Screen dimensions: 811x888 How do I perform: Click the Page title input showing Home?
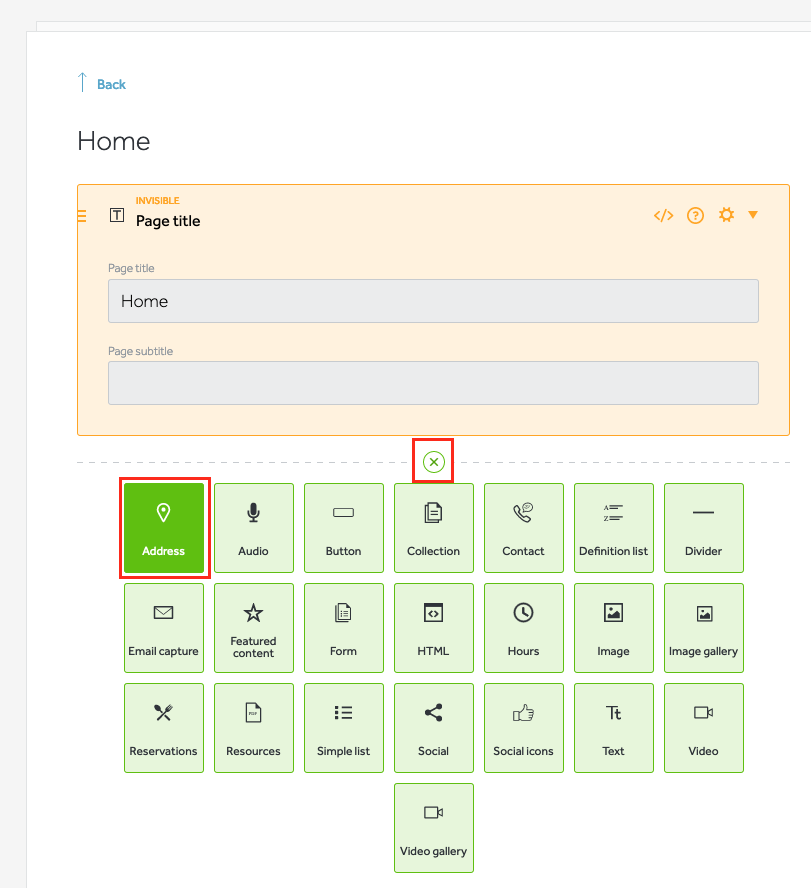coord(433,300)
